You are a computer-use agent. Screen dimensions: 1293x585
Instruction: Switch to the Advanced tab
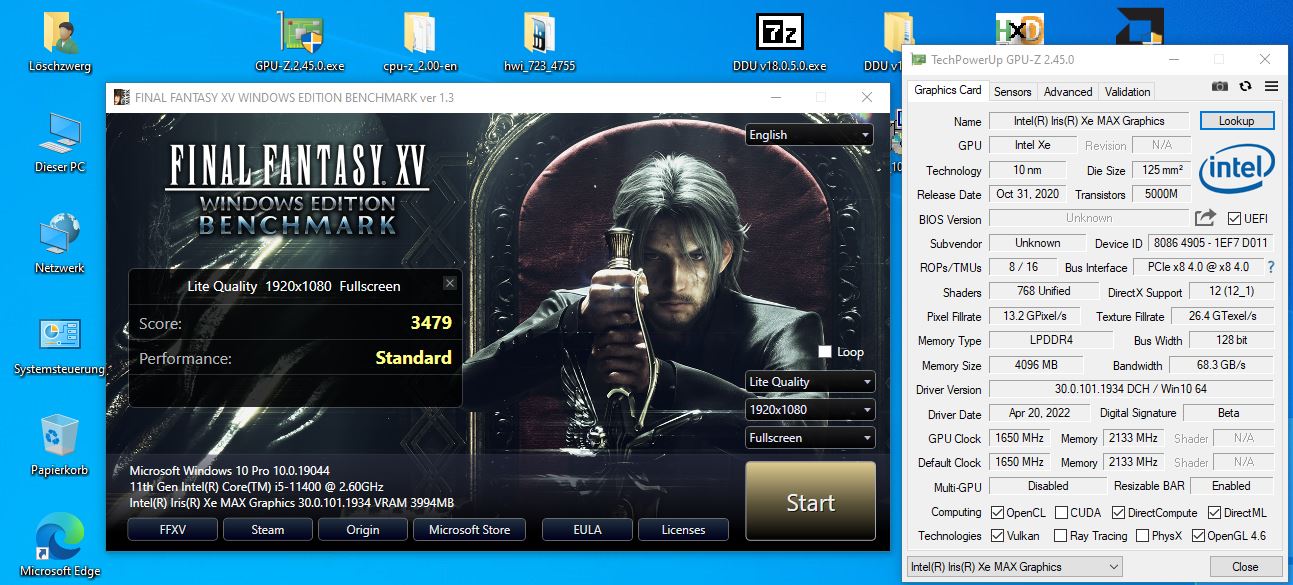[1068, 91]
